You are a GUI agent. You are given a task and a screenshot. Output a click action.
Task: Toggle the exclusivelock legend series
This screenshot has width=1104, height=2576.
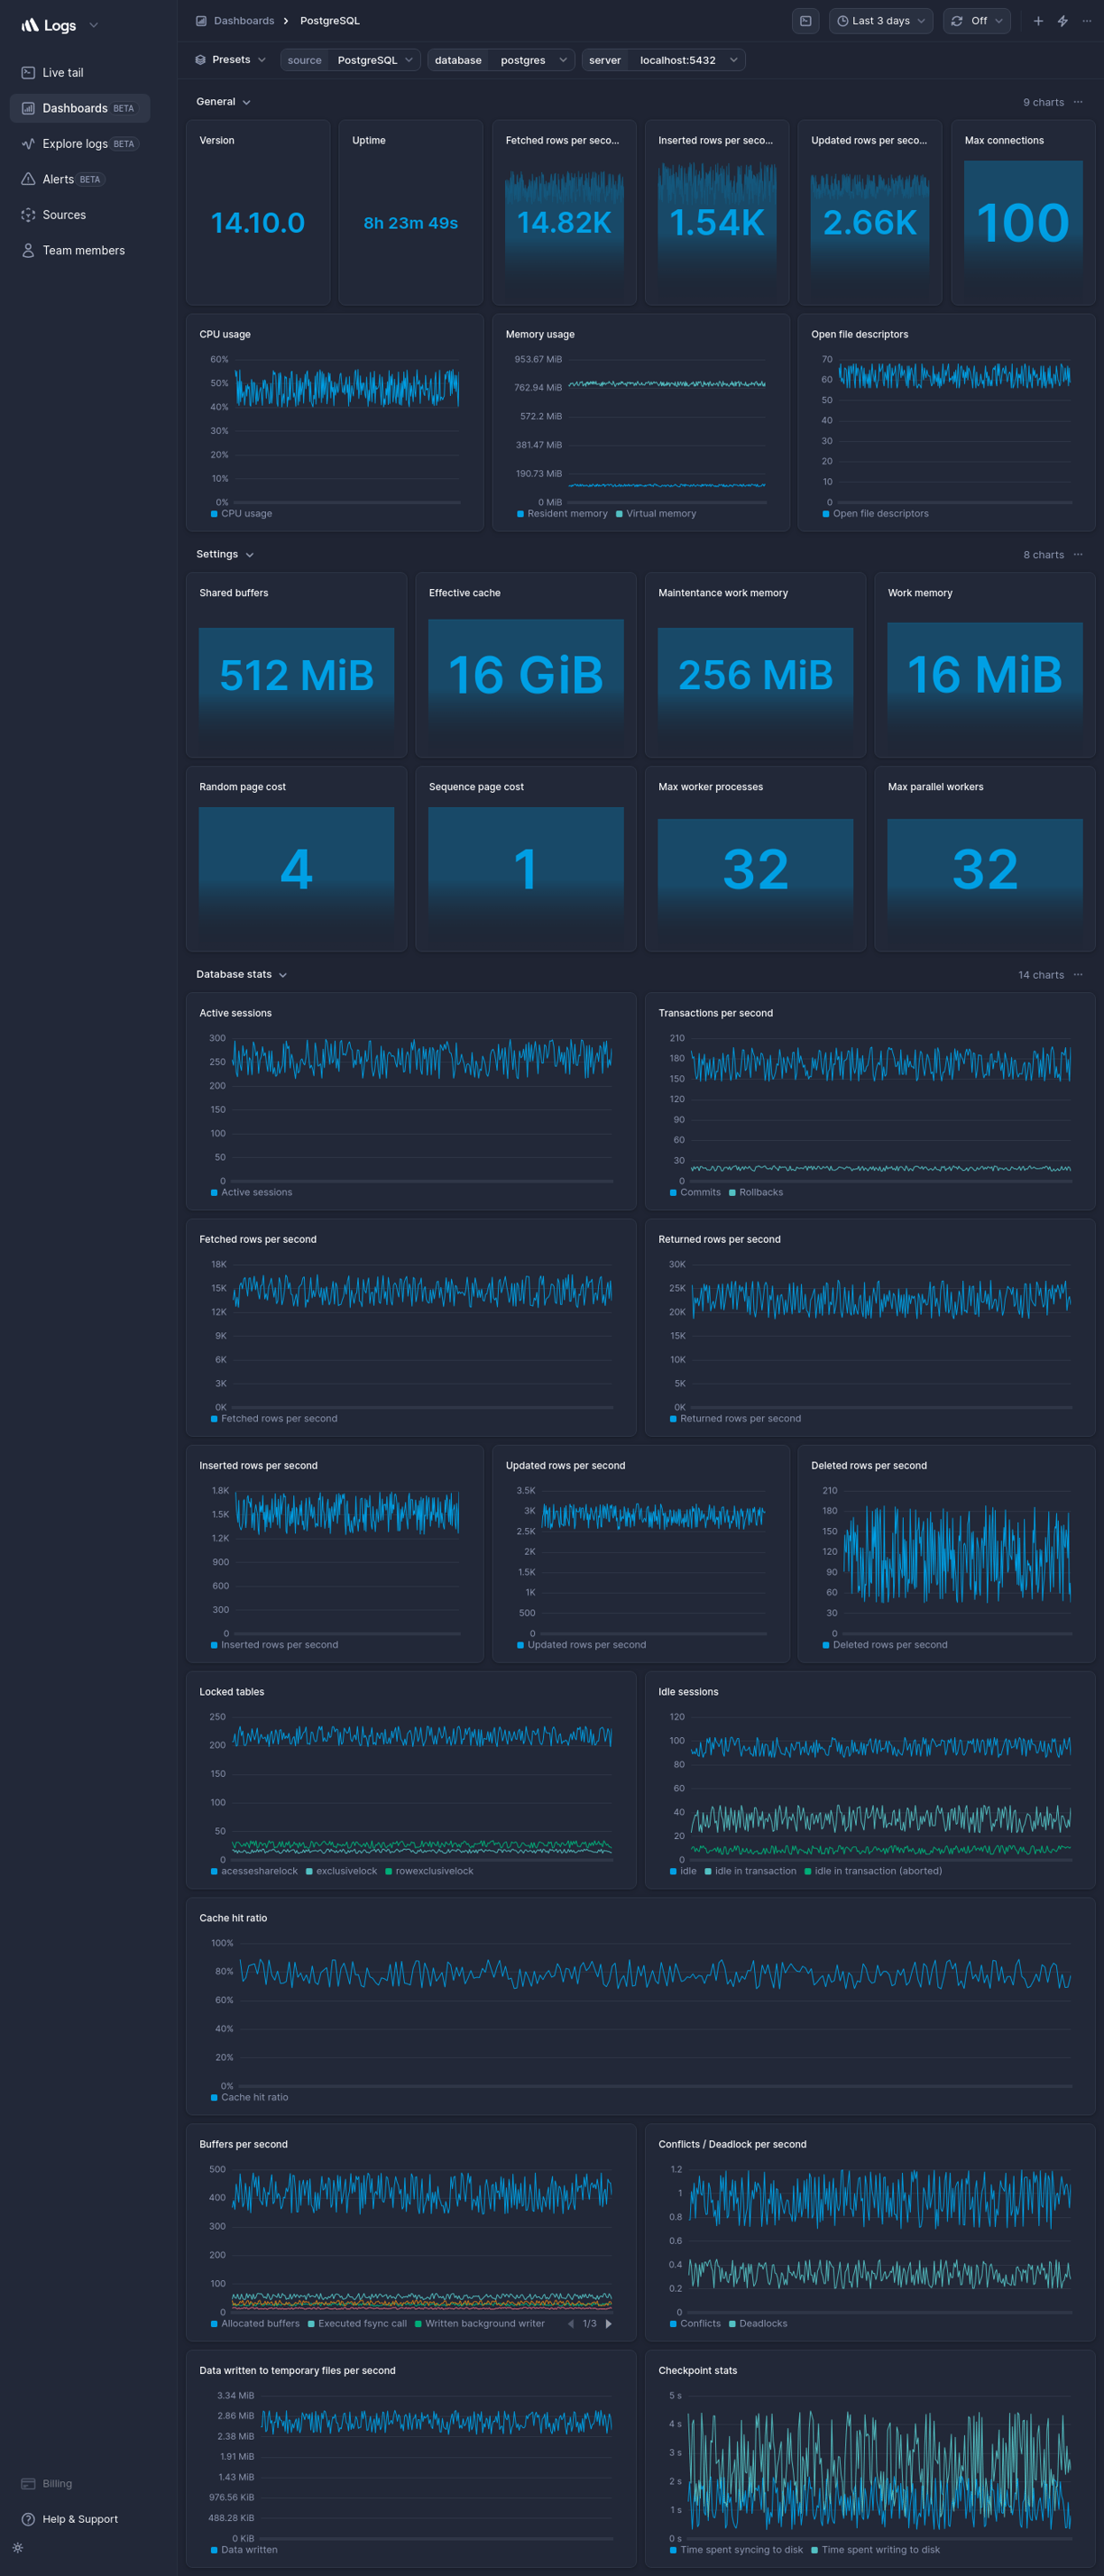coord(341,1871)
